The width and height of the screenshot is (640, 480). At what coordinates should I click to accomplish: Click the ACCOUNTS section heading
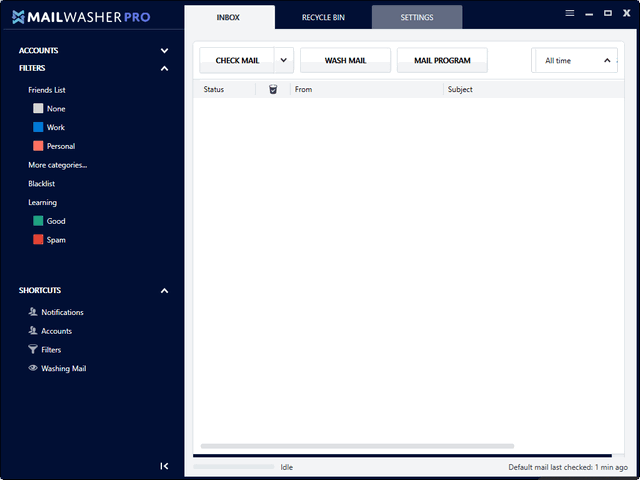click(38, 51)
